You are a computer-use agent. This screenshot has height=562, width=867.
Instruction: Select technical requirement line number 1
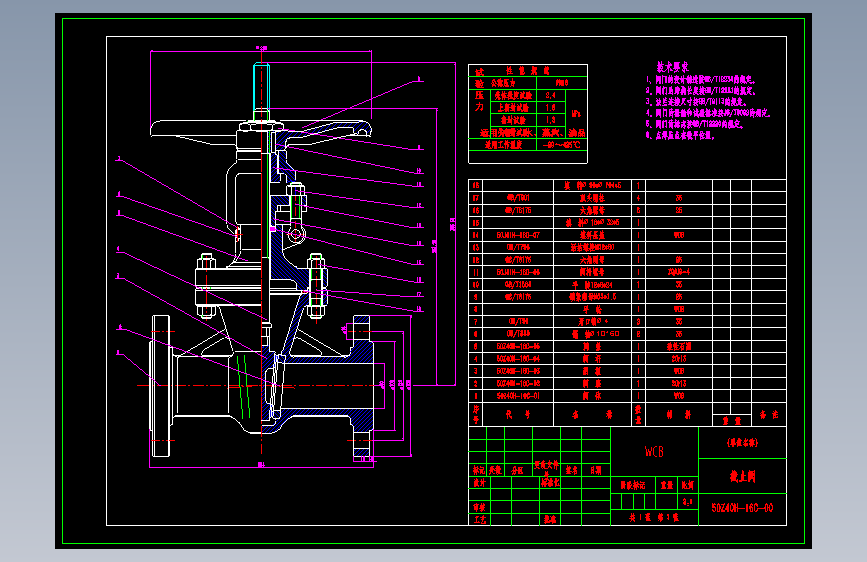click(x=701, y=80)
